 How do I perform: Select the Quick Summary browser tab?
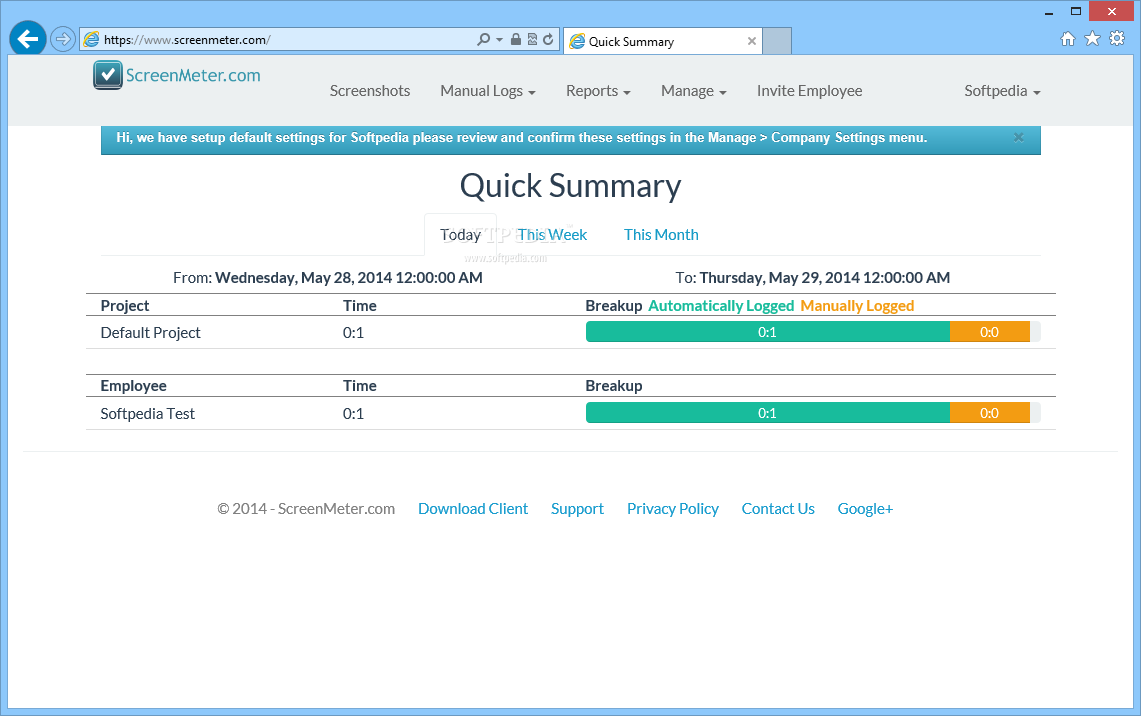click(x=663, y=41)
